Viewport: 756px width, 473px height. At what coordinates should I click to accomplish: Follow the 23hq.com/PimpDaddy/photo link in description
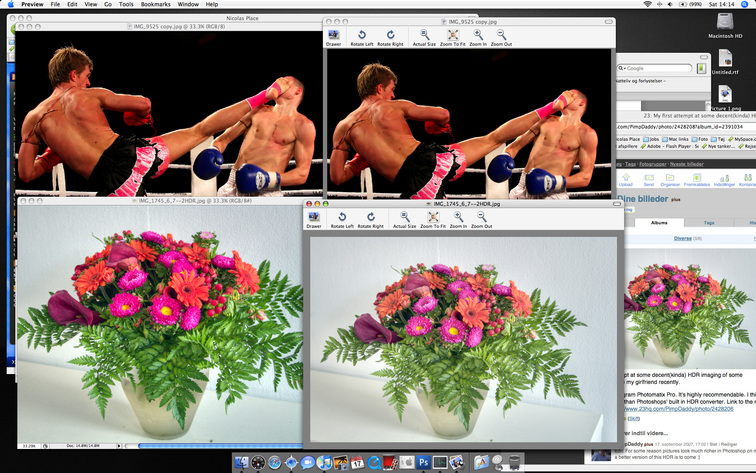pyautogui.click(x=679, y=408)
